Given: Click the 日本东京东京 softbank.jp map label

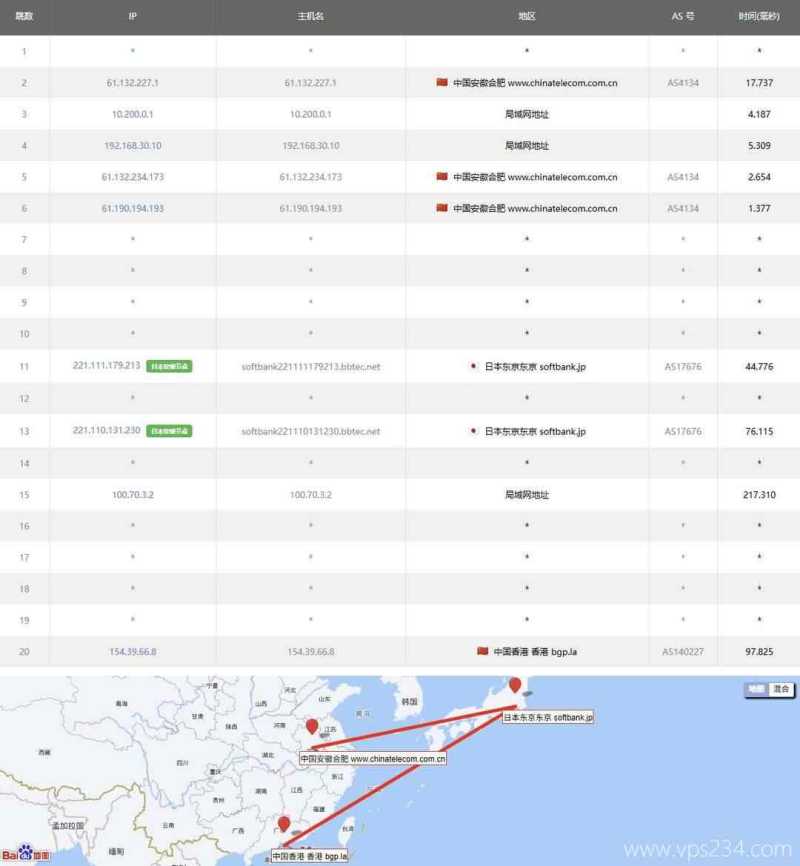Looking at the screenshot, I should pyautogui.click(x=547, y=718).
